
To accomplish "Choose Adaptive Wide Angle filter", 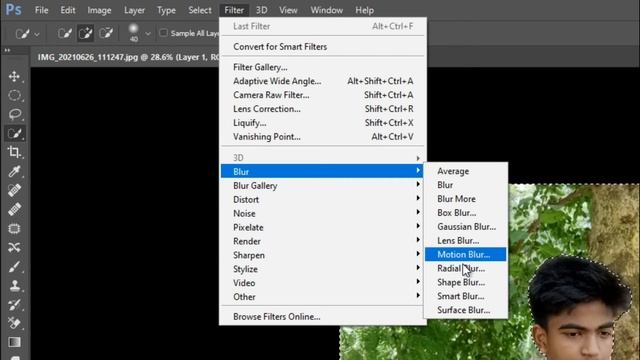I will (322, 81).
